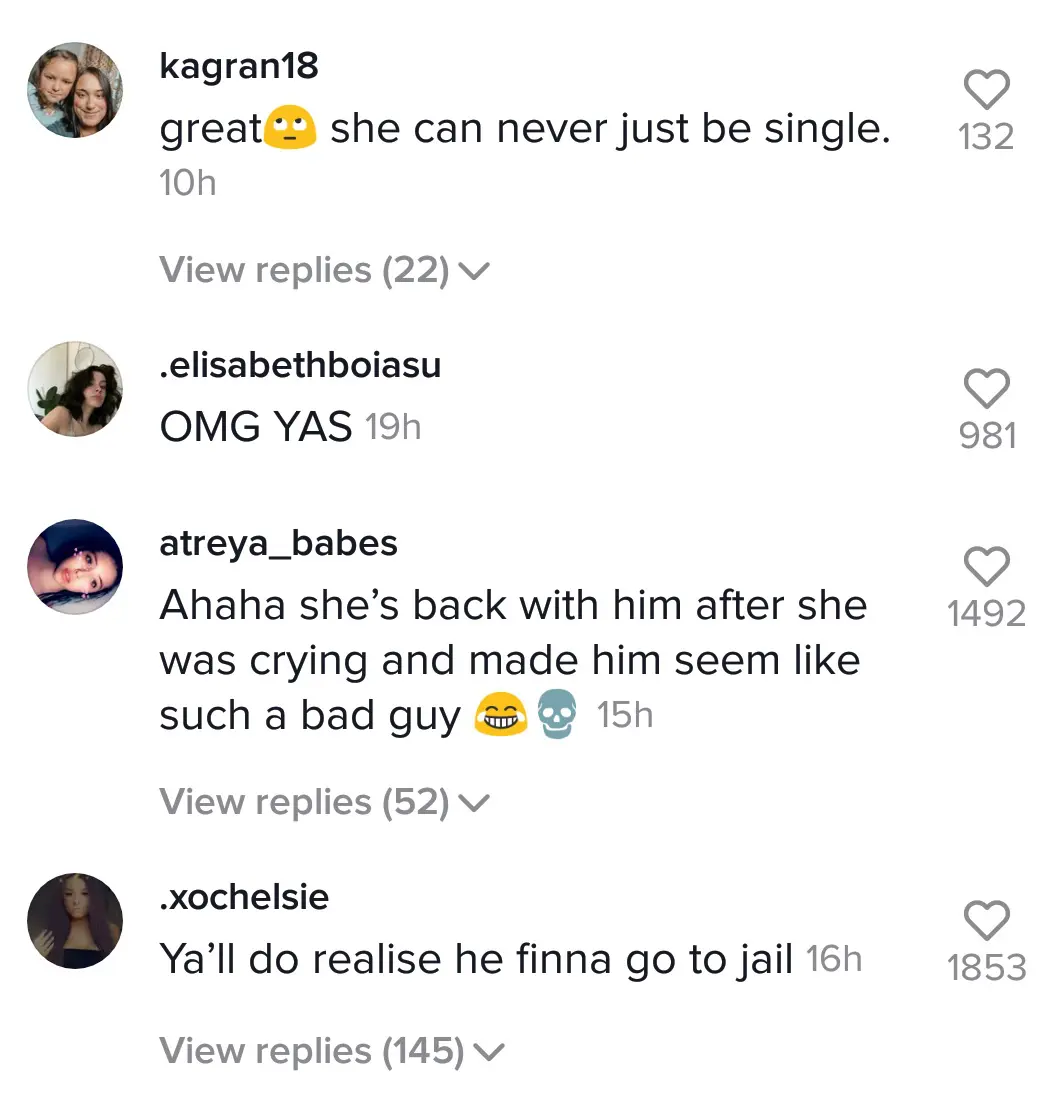Like kagran18's comment with the heart
The image size is (1059, 1093).
click(986, 89)
